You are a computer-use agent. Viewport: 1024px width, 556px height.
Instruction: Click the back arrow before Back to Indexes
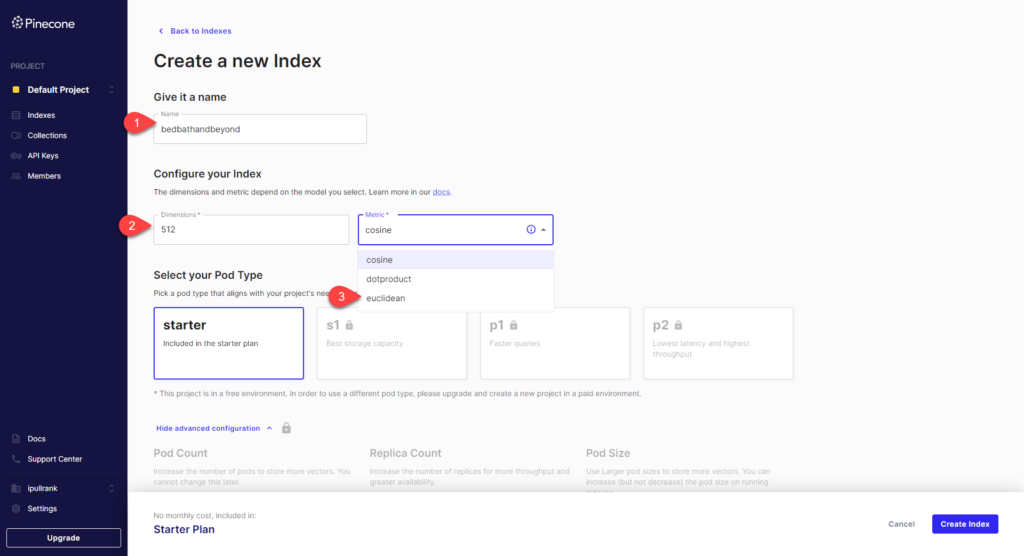pyautogui.click(x=161, y=31)
